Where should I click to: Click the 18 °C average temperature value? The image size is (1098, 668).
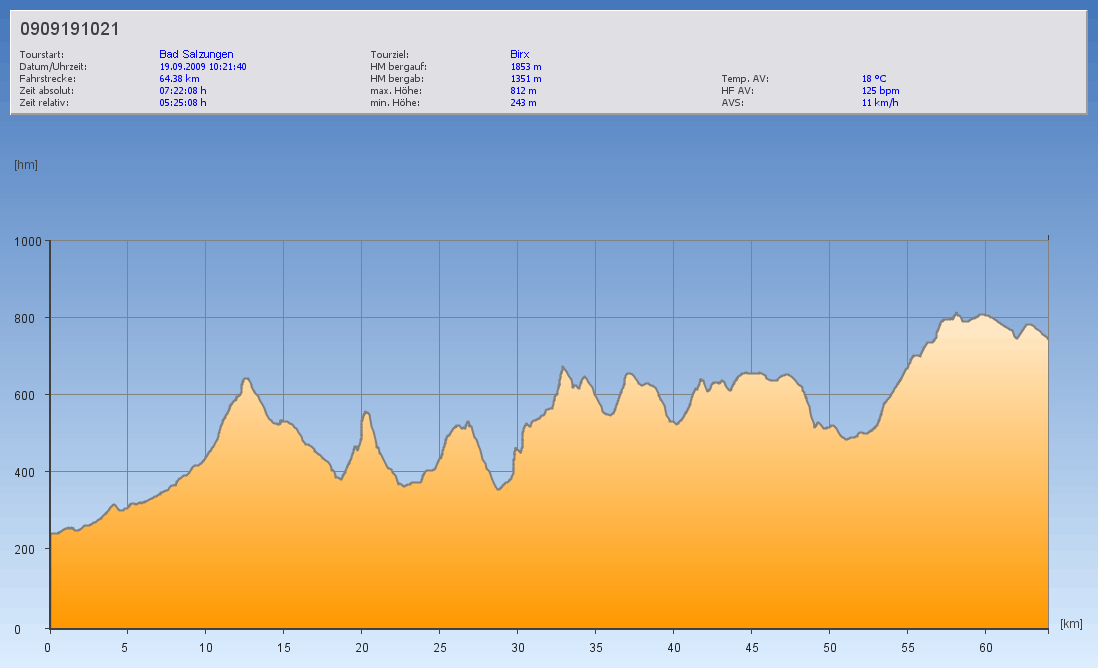874,78
